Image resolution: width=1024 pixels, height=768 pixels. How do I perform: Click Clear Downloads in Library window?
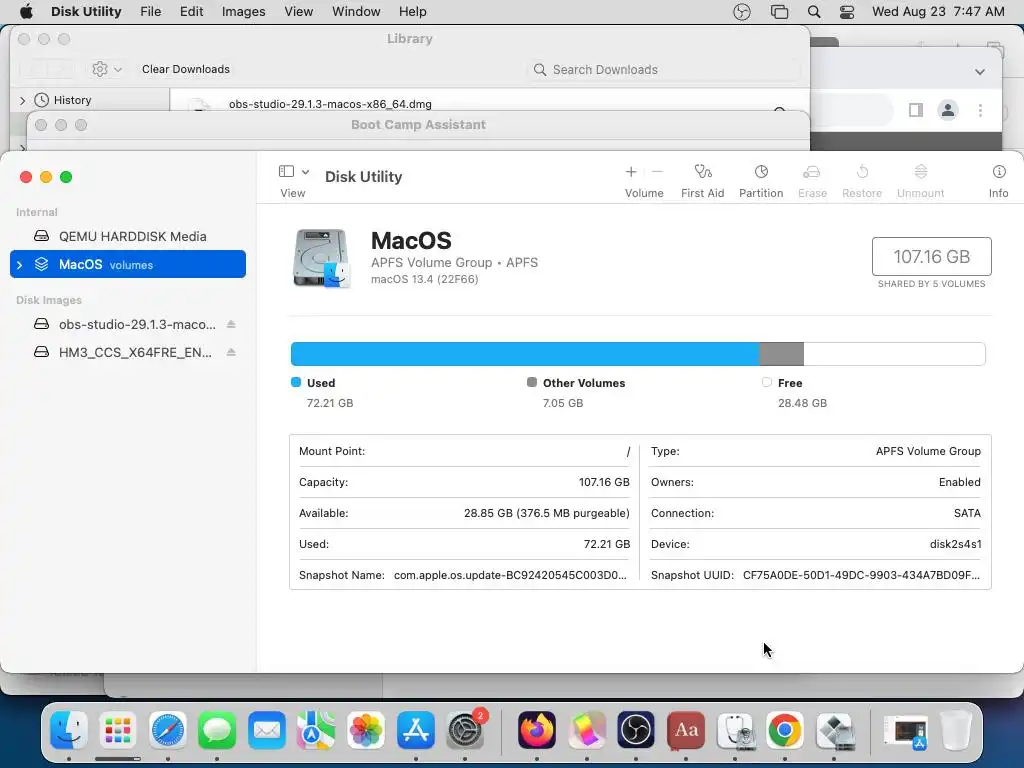coord(185,69)
